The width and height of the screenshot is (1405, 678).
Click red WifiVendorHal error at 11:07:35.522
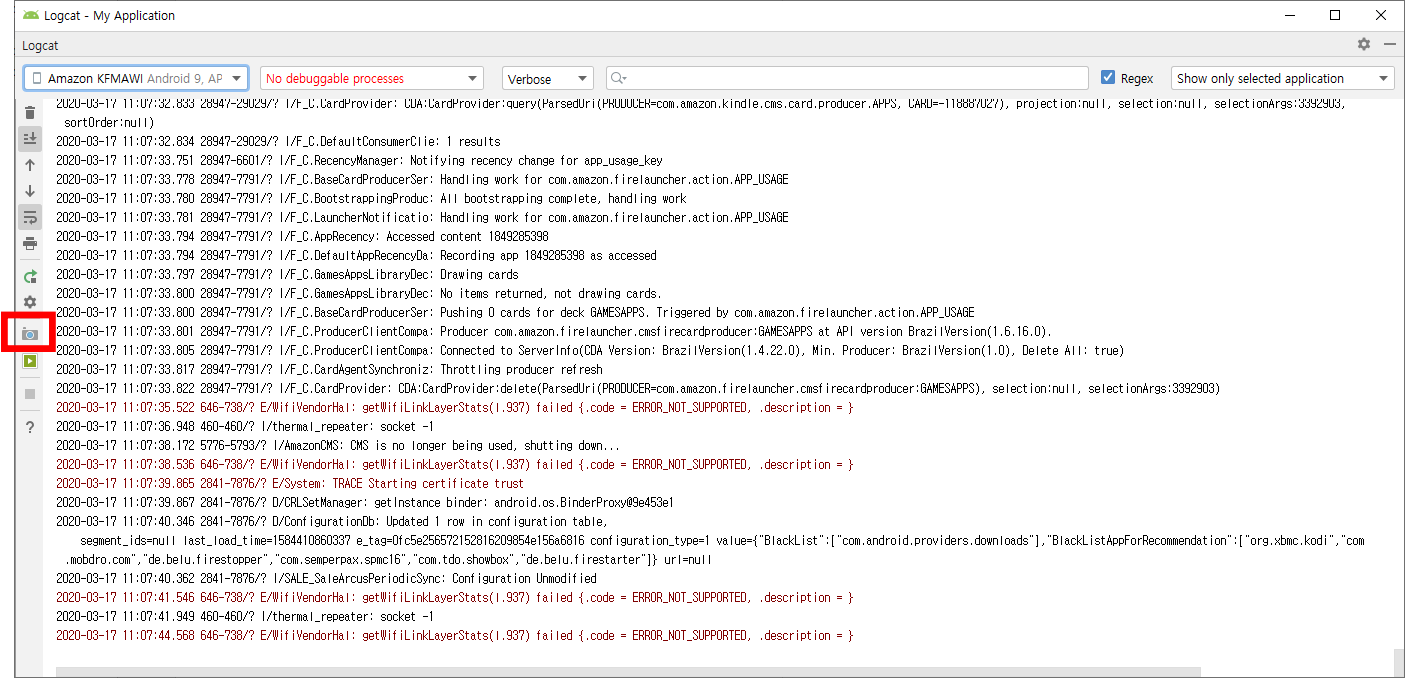pyautogui.click(x=454, y=407)
